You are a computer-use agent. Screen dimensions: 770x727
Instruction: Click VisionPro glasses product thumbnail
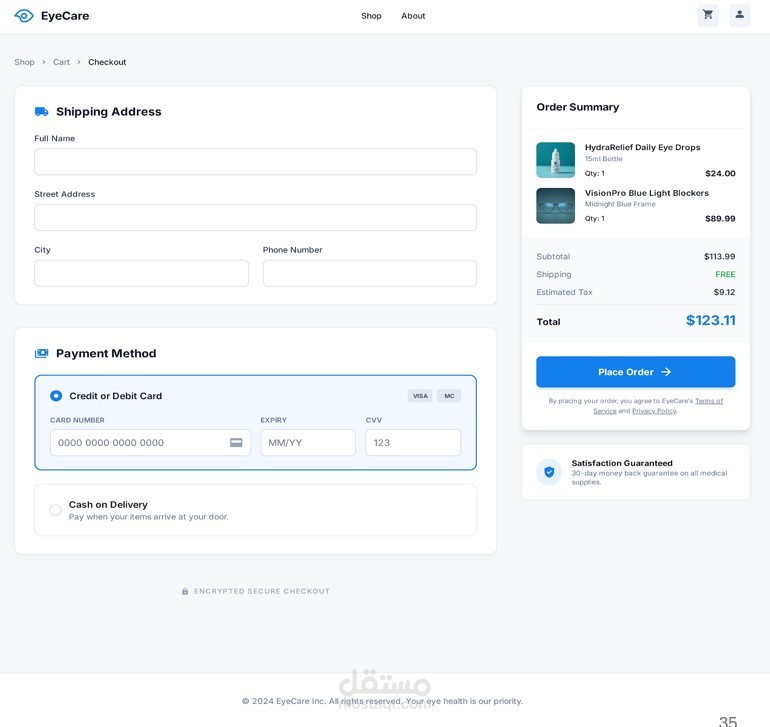click(555, 206)
